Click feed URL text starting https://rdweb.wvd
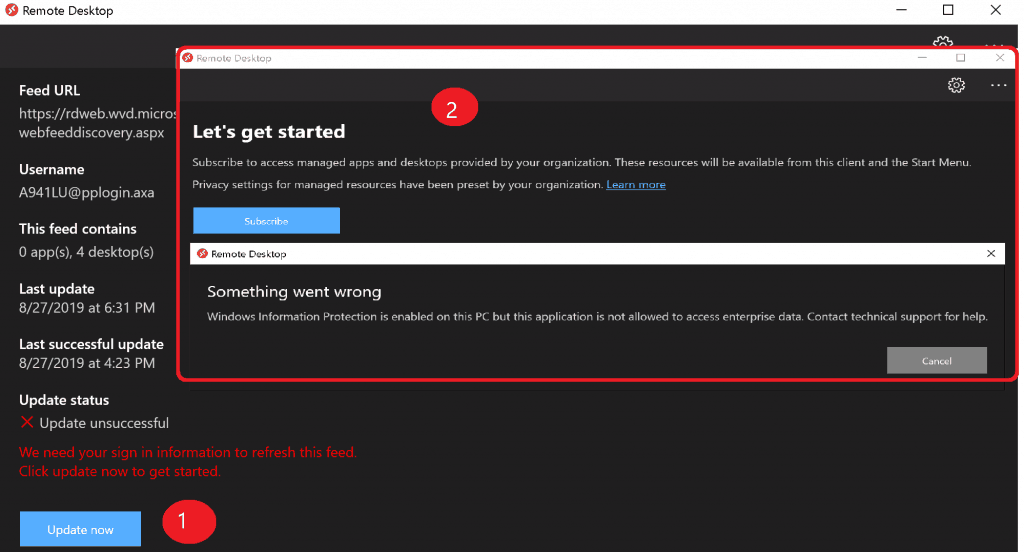 coord(97,113)
